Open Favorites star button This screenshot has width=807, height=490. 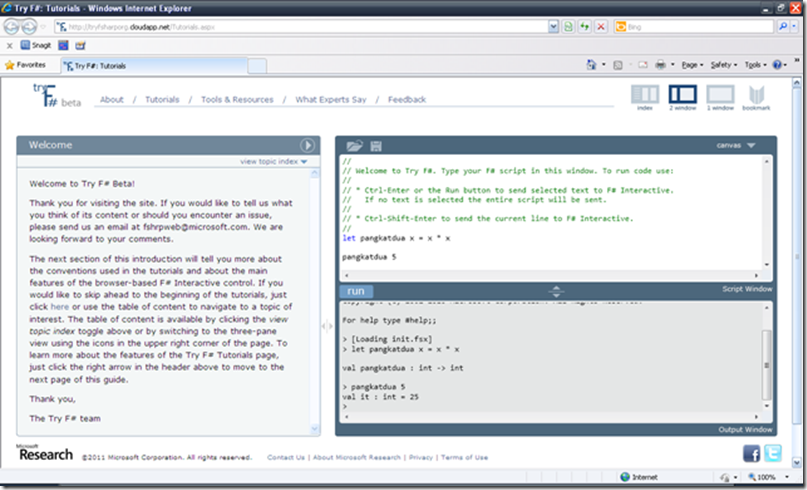click(25, 65)
